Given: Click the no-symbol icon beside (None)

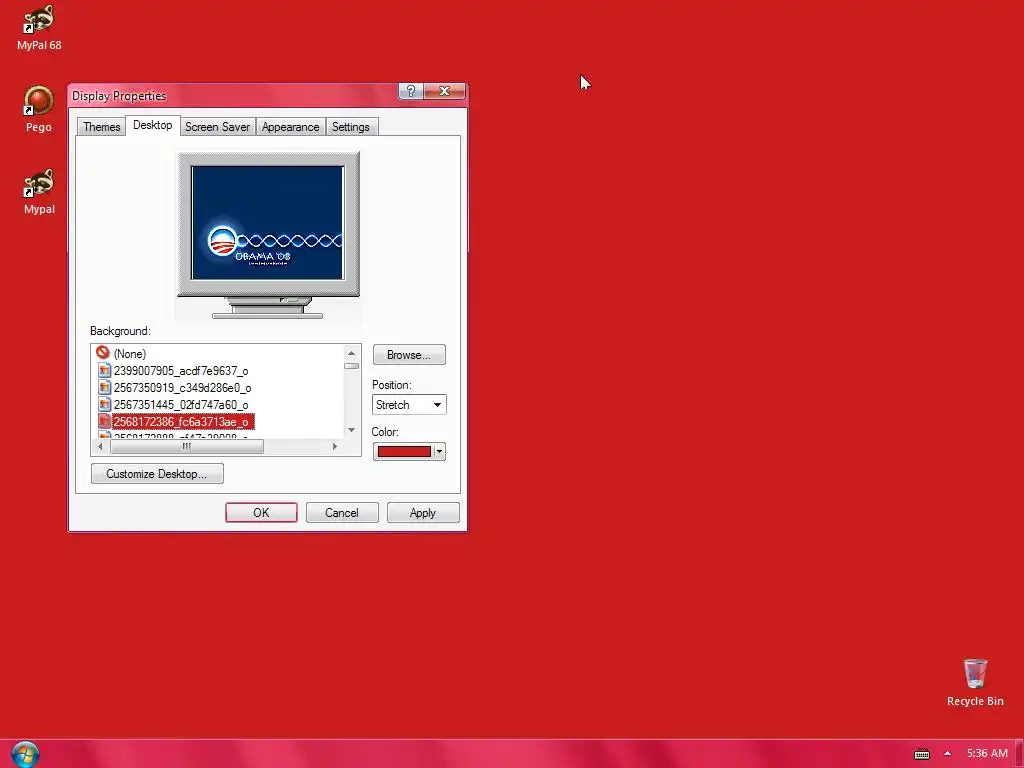Looking at the screenshot, I should point(103,353).
